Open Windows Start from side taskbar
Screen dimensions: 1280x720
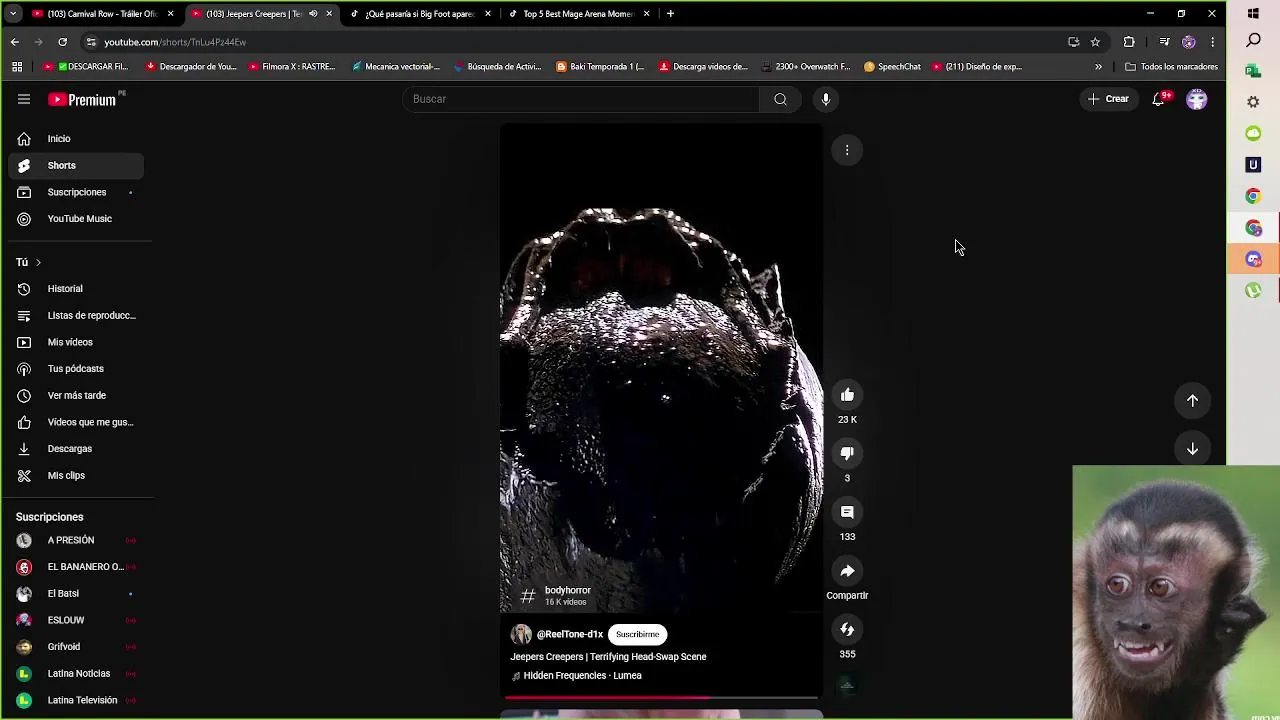point(1253,14)
